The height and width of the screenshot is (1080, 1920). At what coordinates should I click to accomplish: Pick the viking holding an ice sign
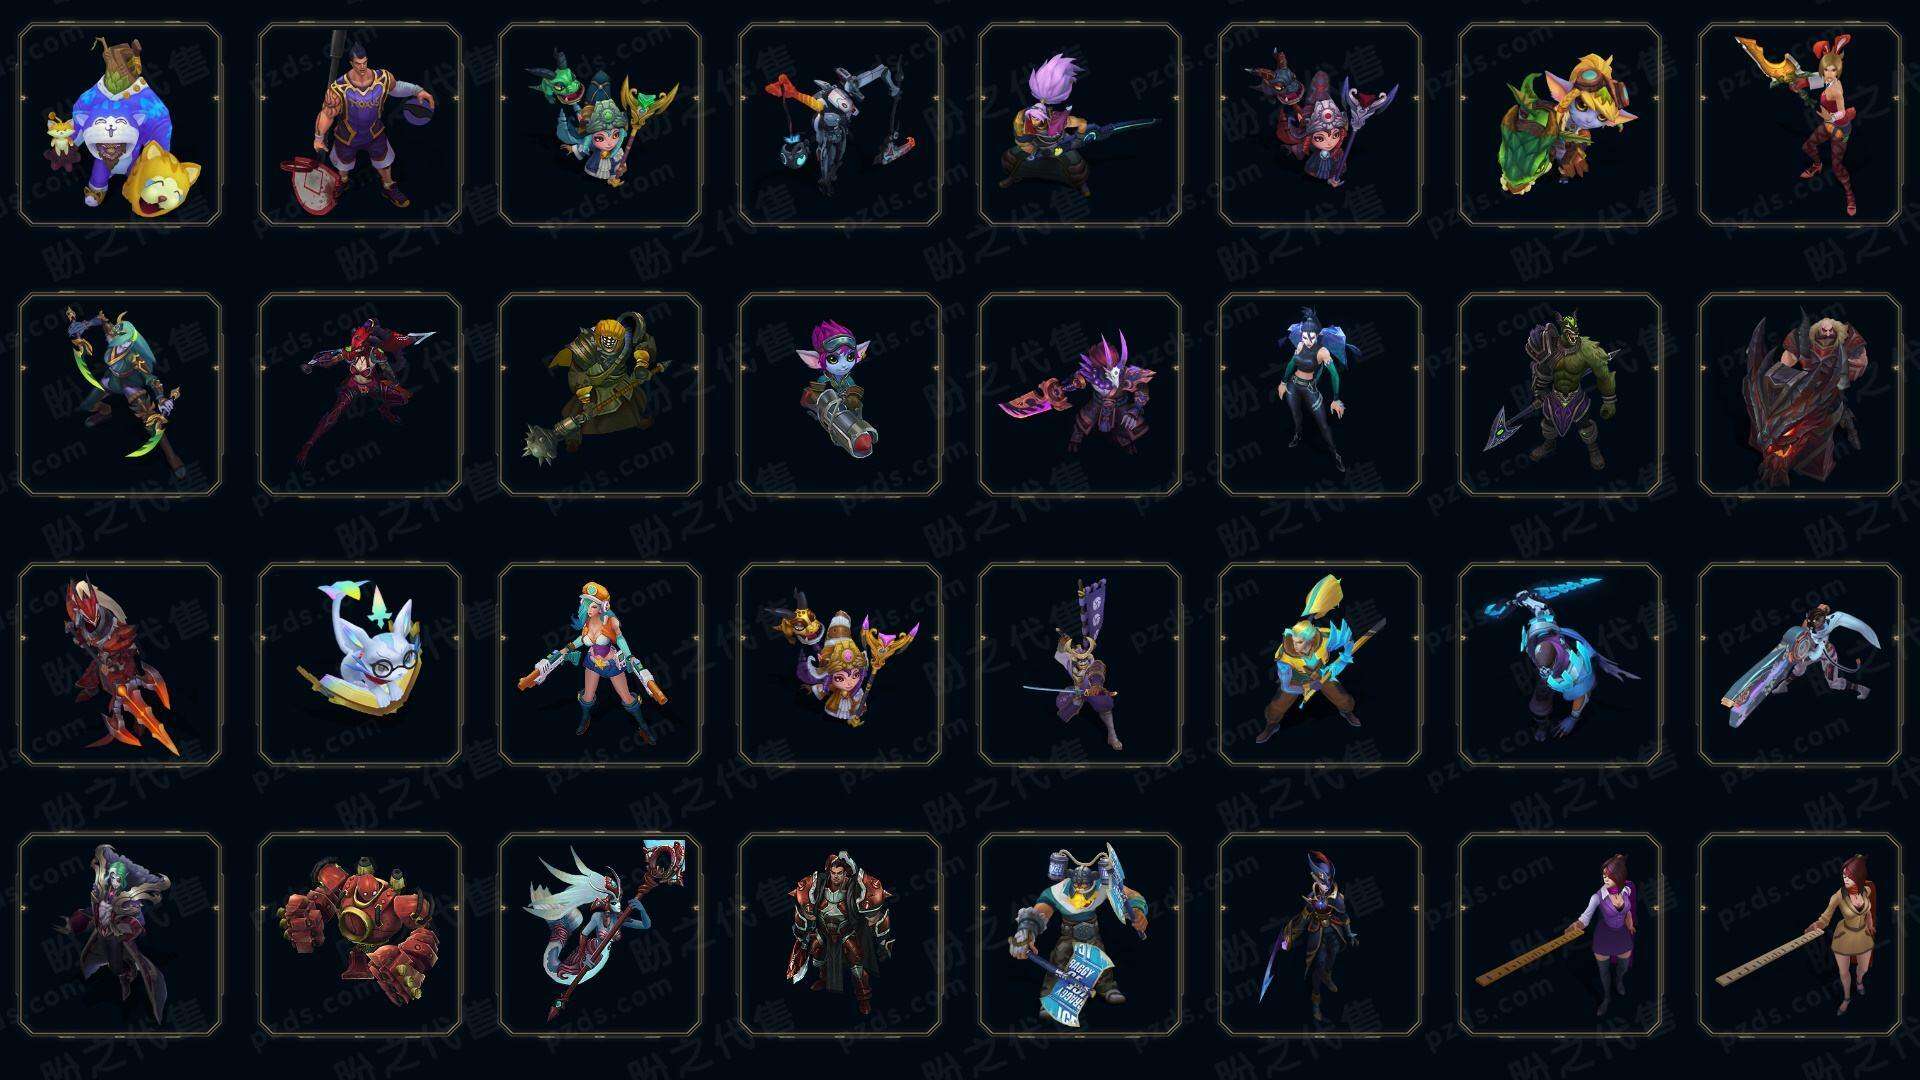1080,934
